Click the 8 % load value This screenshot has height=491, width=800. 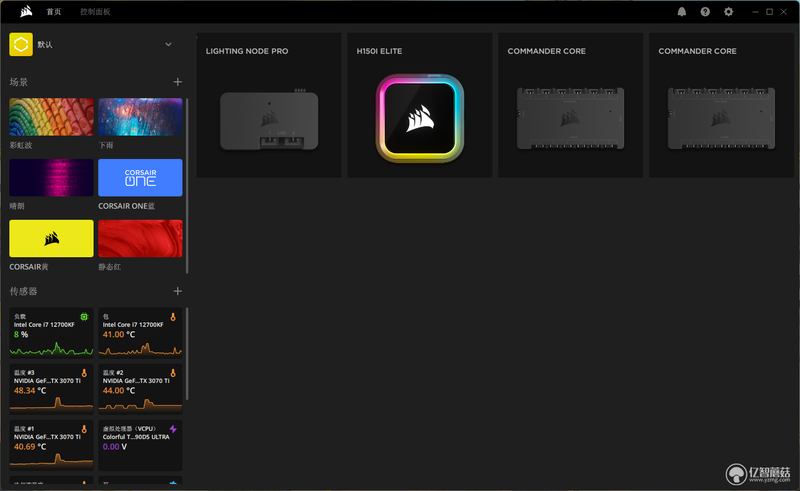click(x=21, y=334)
